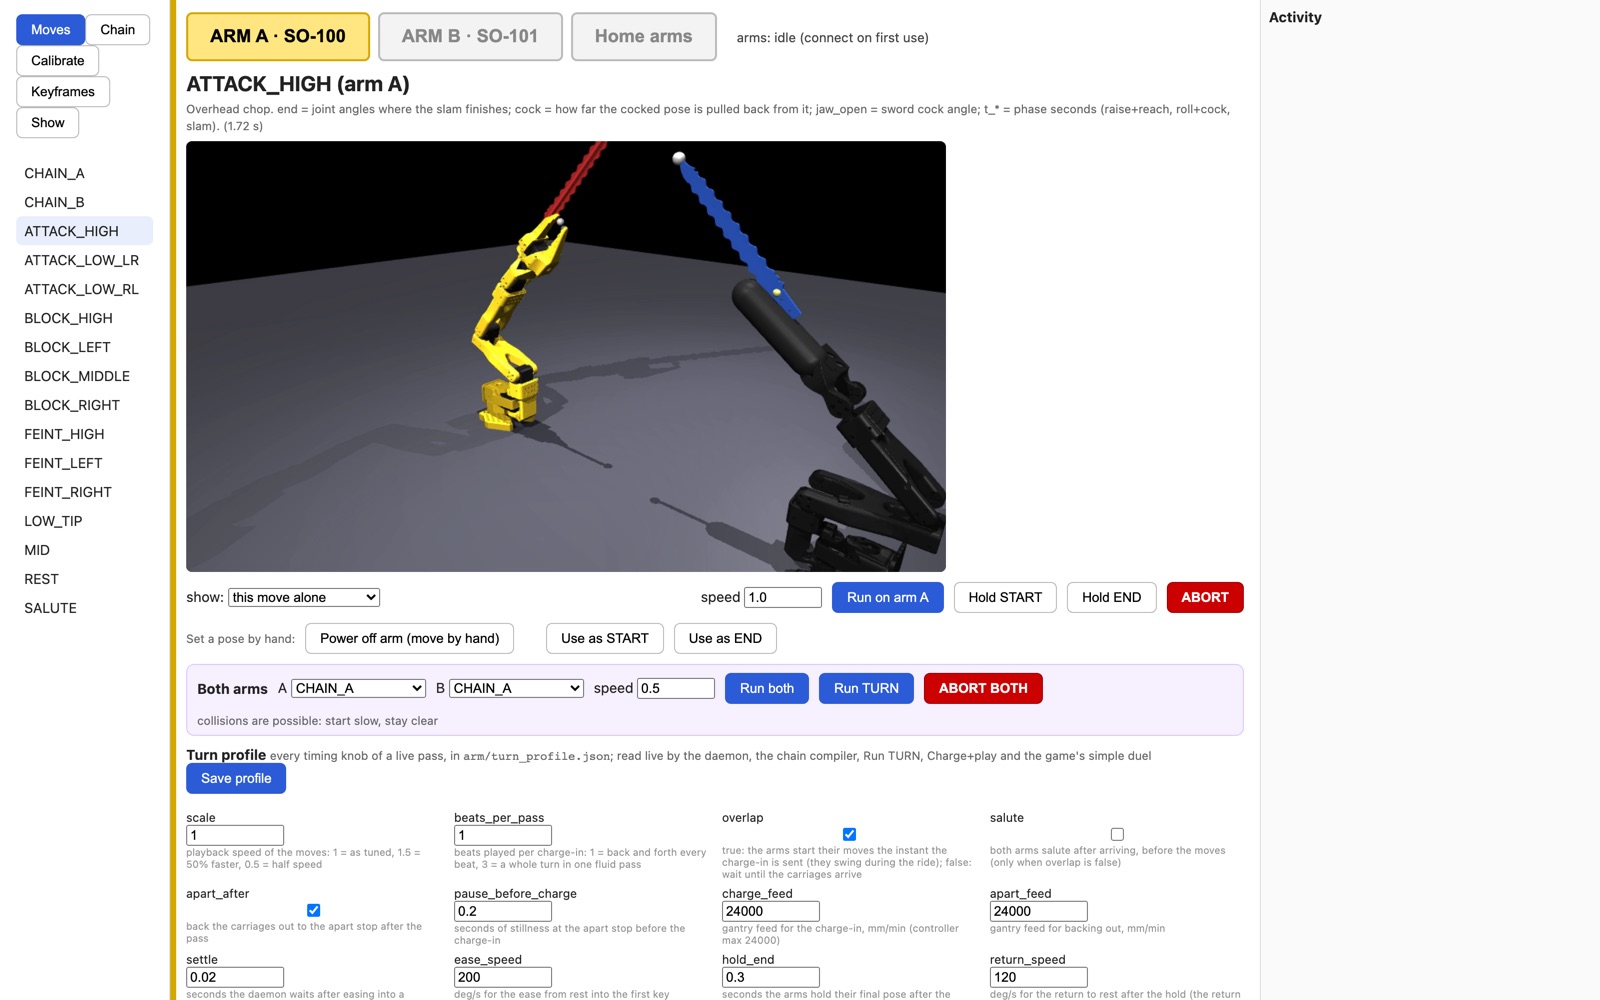Open the arm A chain dropdown
The image size is (1600, 1000).
pos(359,688)
